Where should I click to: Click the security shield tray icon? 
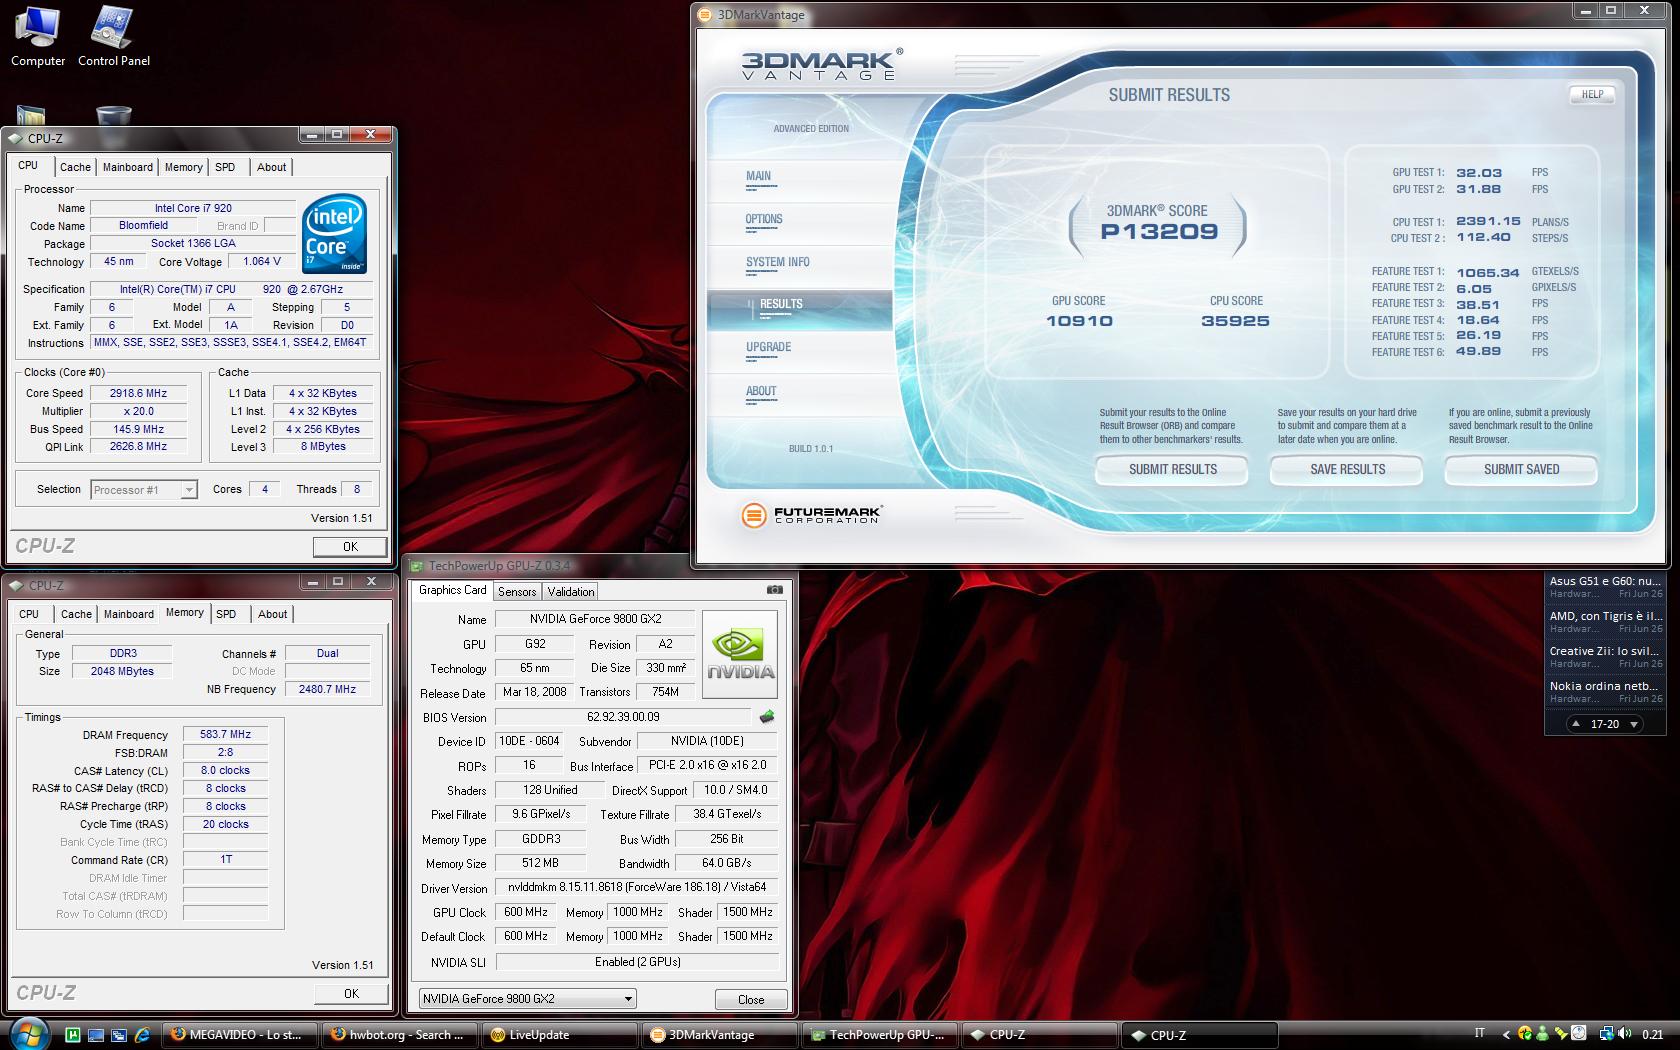pyautogui.click(x=1525, y=1033)
